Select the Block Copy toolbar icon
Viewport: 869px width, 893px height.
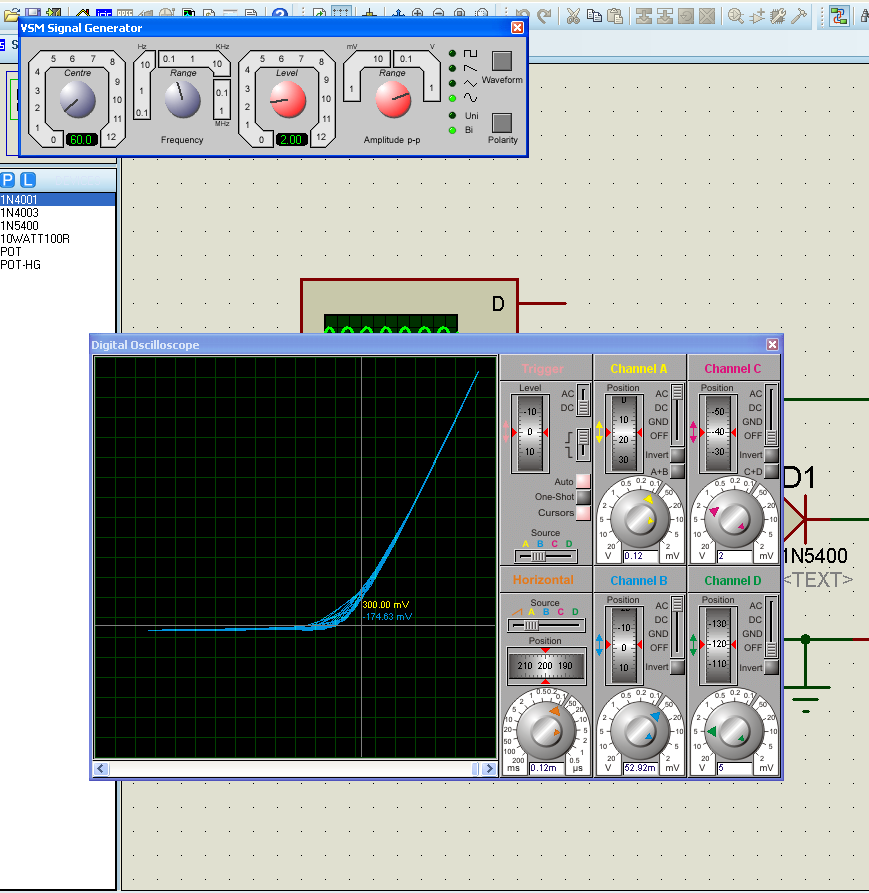(644, 15)
